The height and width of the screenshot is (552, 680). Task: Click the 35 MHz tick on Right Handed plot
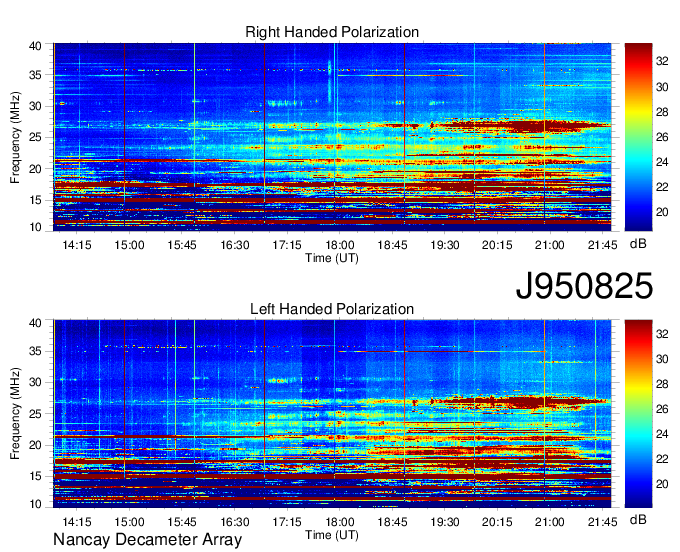[35, 75]
